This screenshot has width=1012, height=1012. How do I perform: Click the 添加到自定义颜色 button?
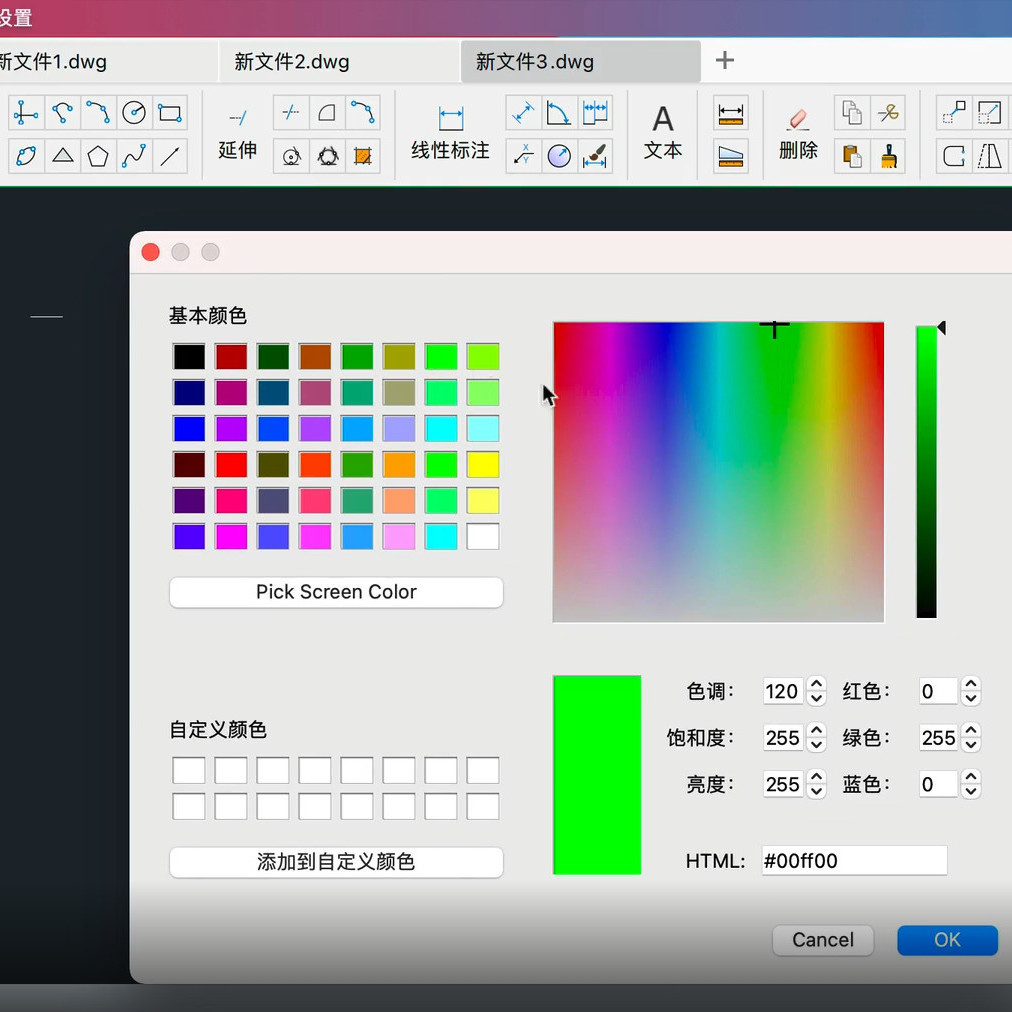[x=336, y=862]
